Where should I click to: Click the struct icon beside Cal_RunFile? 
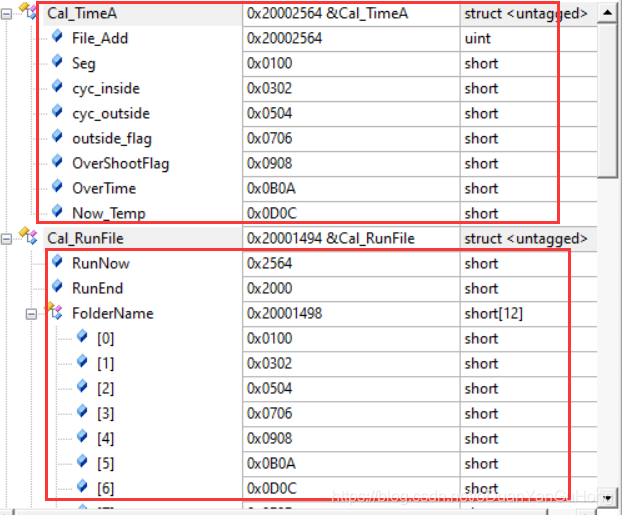click(29, 235)
